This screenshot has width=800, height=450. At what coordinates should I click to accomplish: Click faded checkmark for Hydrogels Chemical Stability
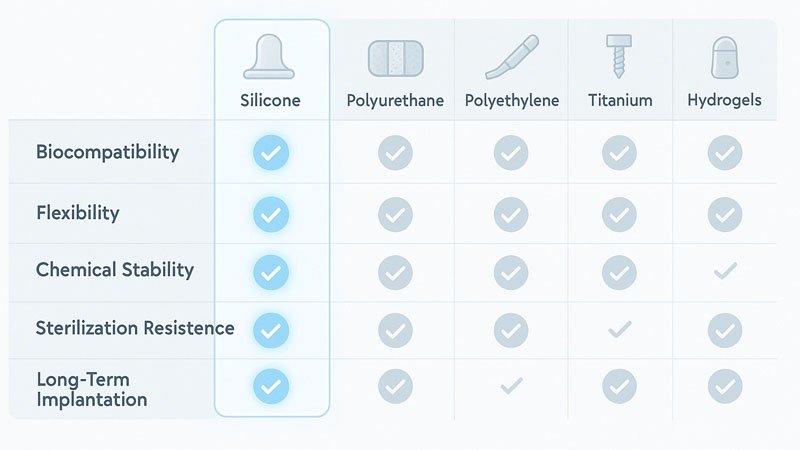[x=725, y=271]
